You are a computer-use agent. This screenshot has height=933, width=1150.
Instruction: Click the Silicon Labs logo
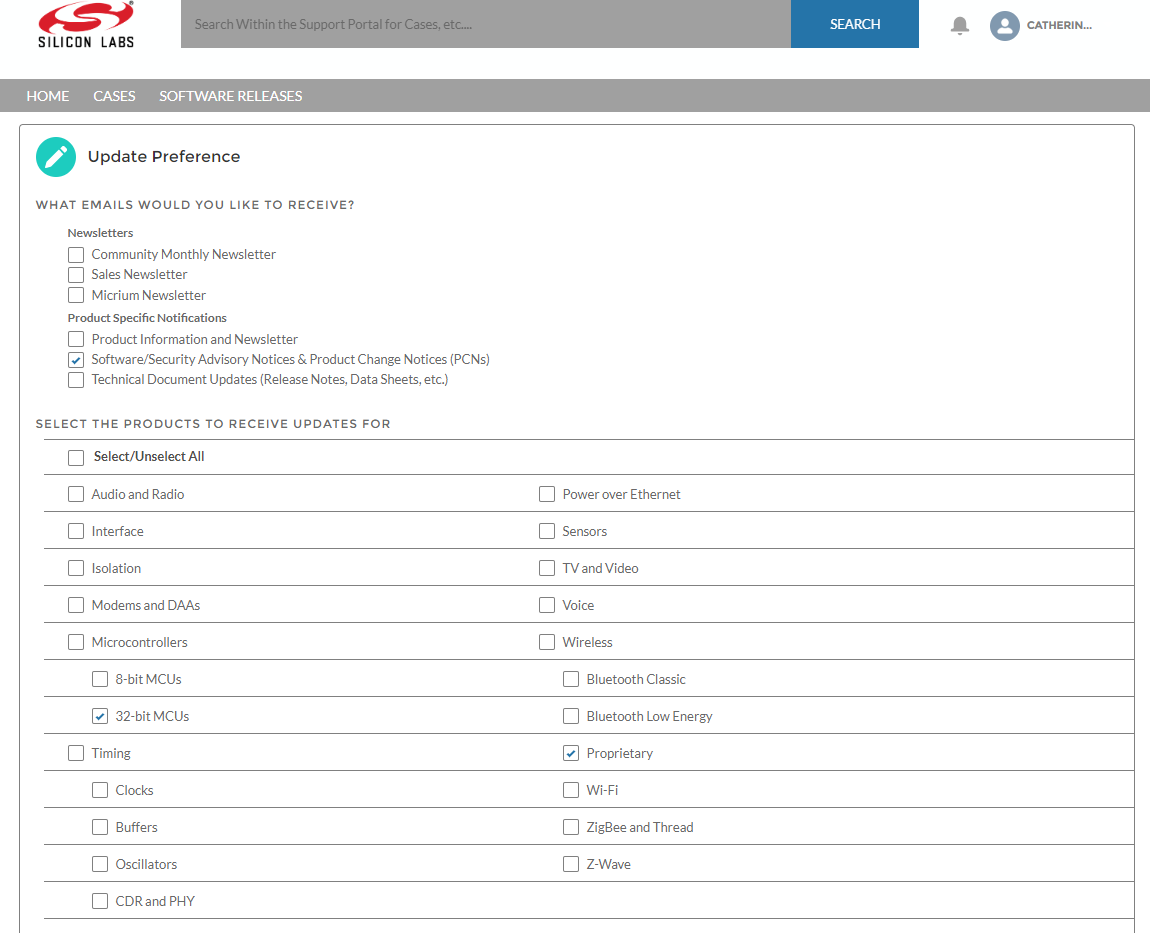point(85,25)
